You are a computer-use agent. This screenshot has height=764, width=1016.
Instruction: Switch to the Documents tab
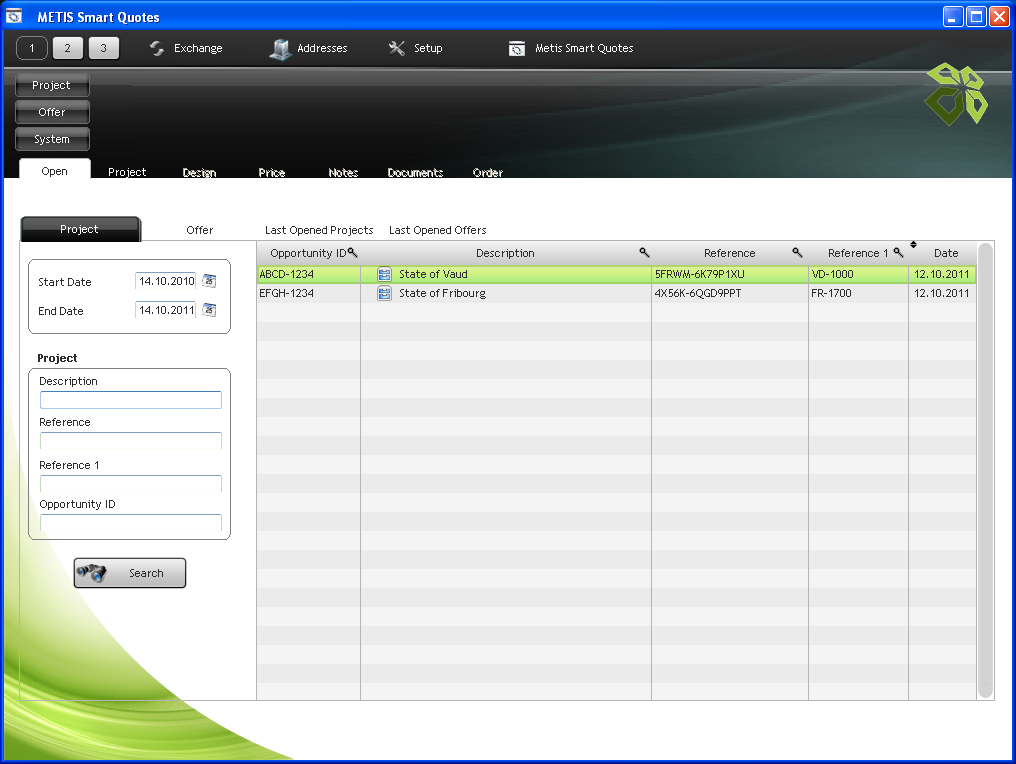tap(415, 172)
